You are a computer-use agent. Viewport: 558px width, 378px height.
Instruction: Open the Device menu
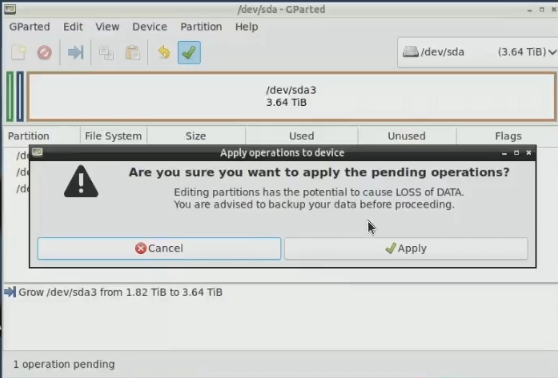click(x=149, y=27)
